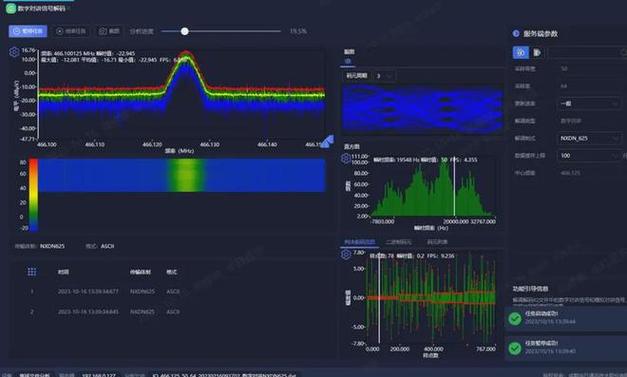
Task: Click the 19.5% speed value
Action: tap(298, 31)
